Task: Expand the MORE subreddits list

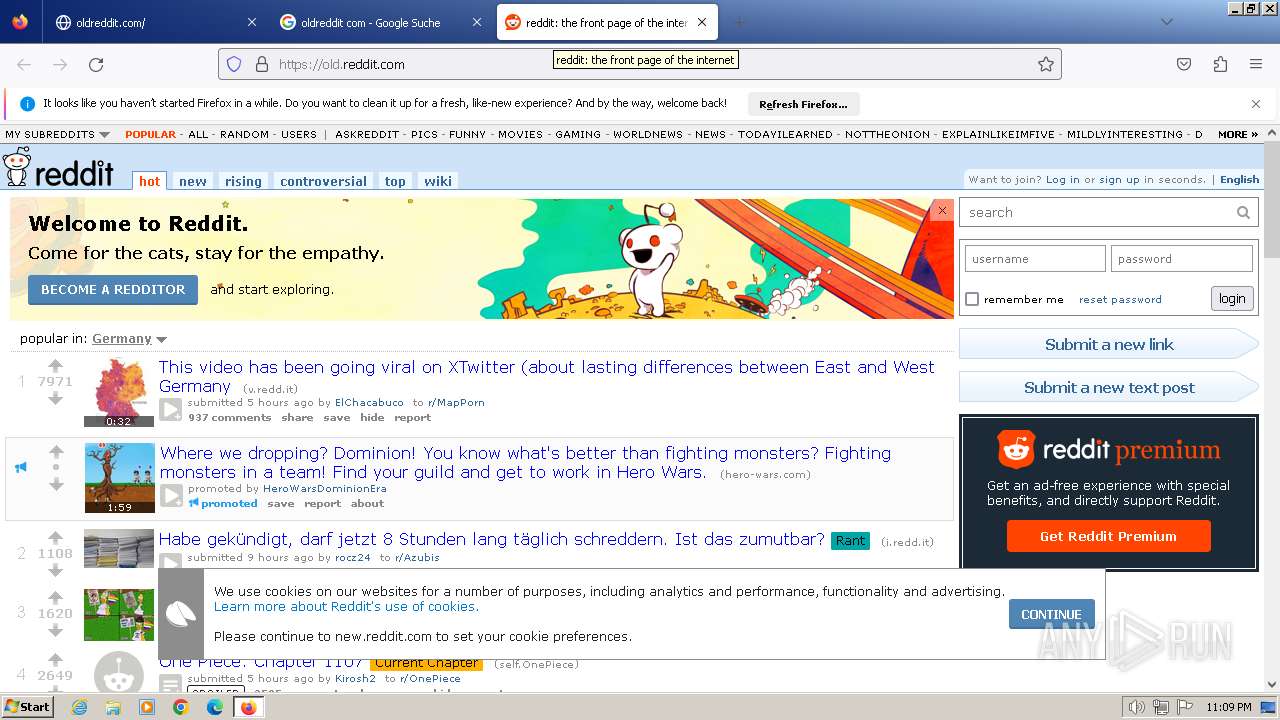Action: [x=1238, y=134]
